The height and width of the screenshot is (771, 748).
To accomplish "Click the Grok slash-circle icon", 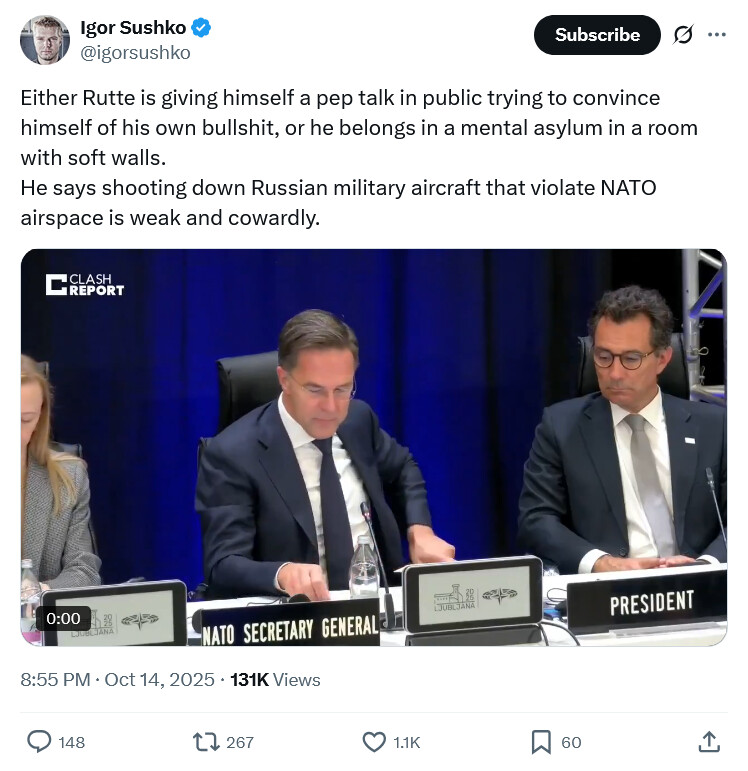I will click(x=683, y=35).
